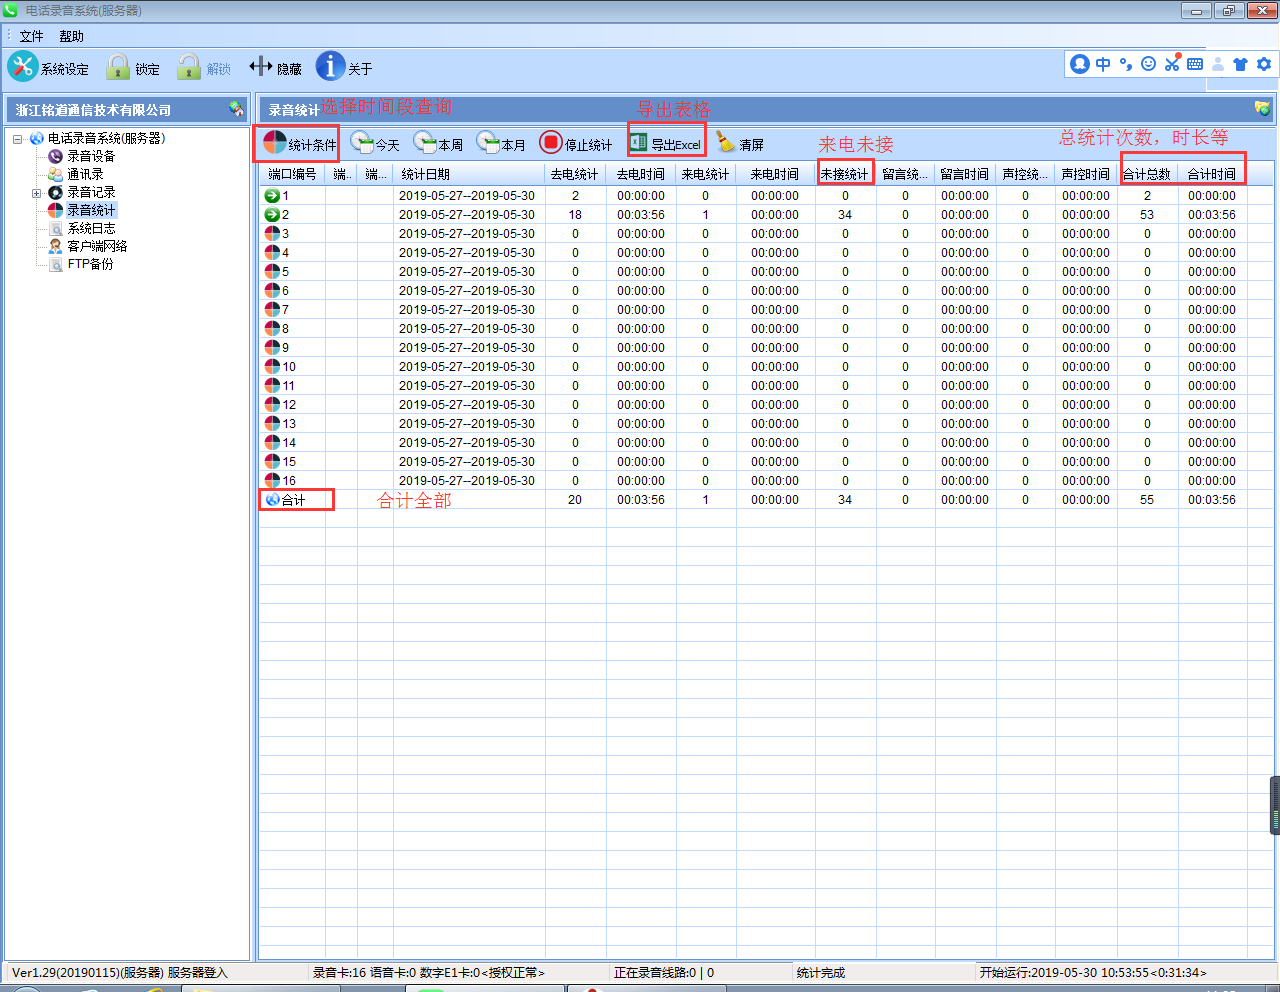This screenshot has height=992, width=1280.
Task: Open the 文件 menu
Action: coord(31,36)
